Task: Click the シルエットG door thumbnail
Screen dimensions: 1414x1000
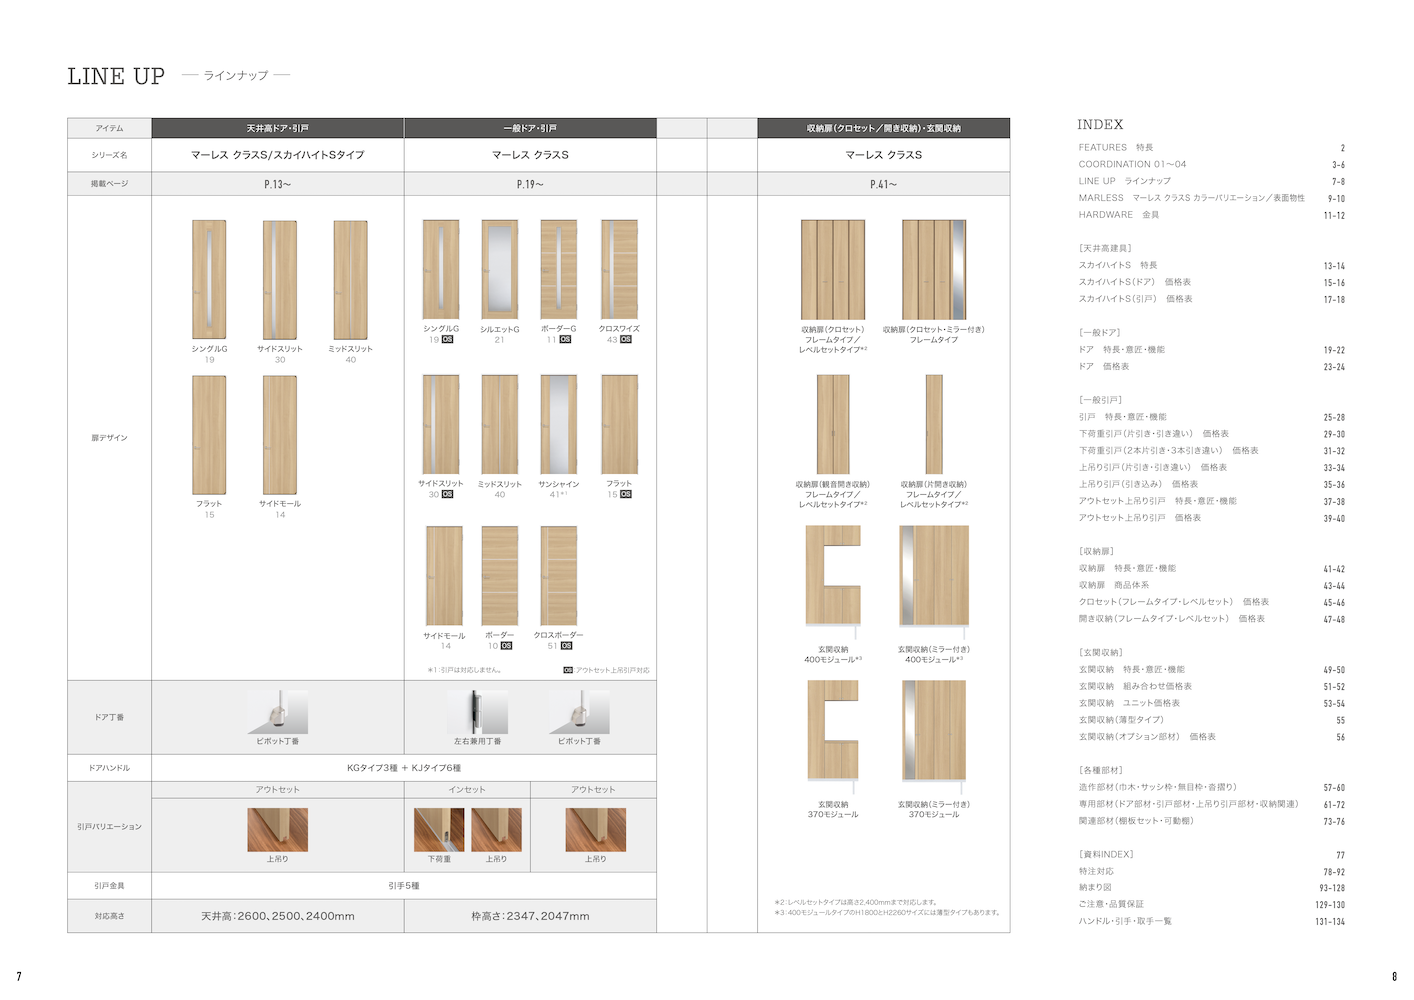Action: 499,269
